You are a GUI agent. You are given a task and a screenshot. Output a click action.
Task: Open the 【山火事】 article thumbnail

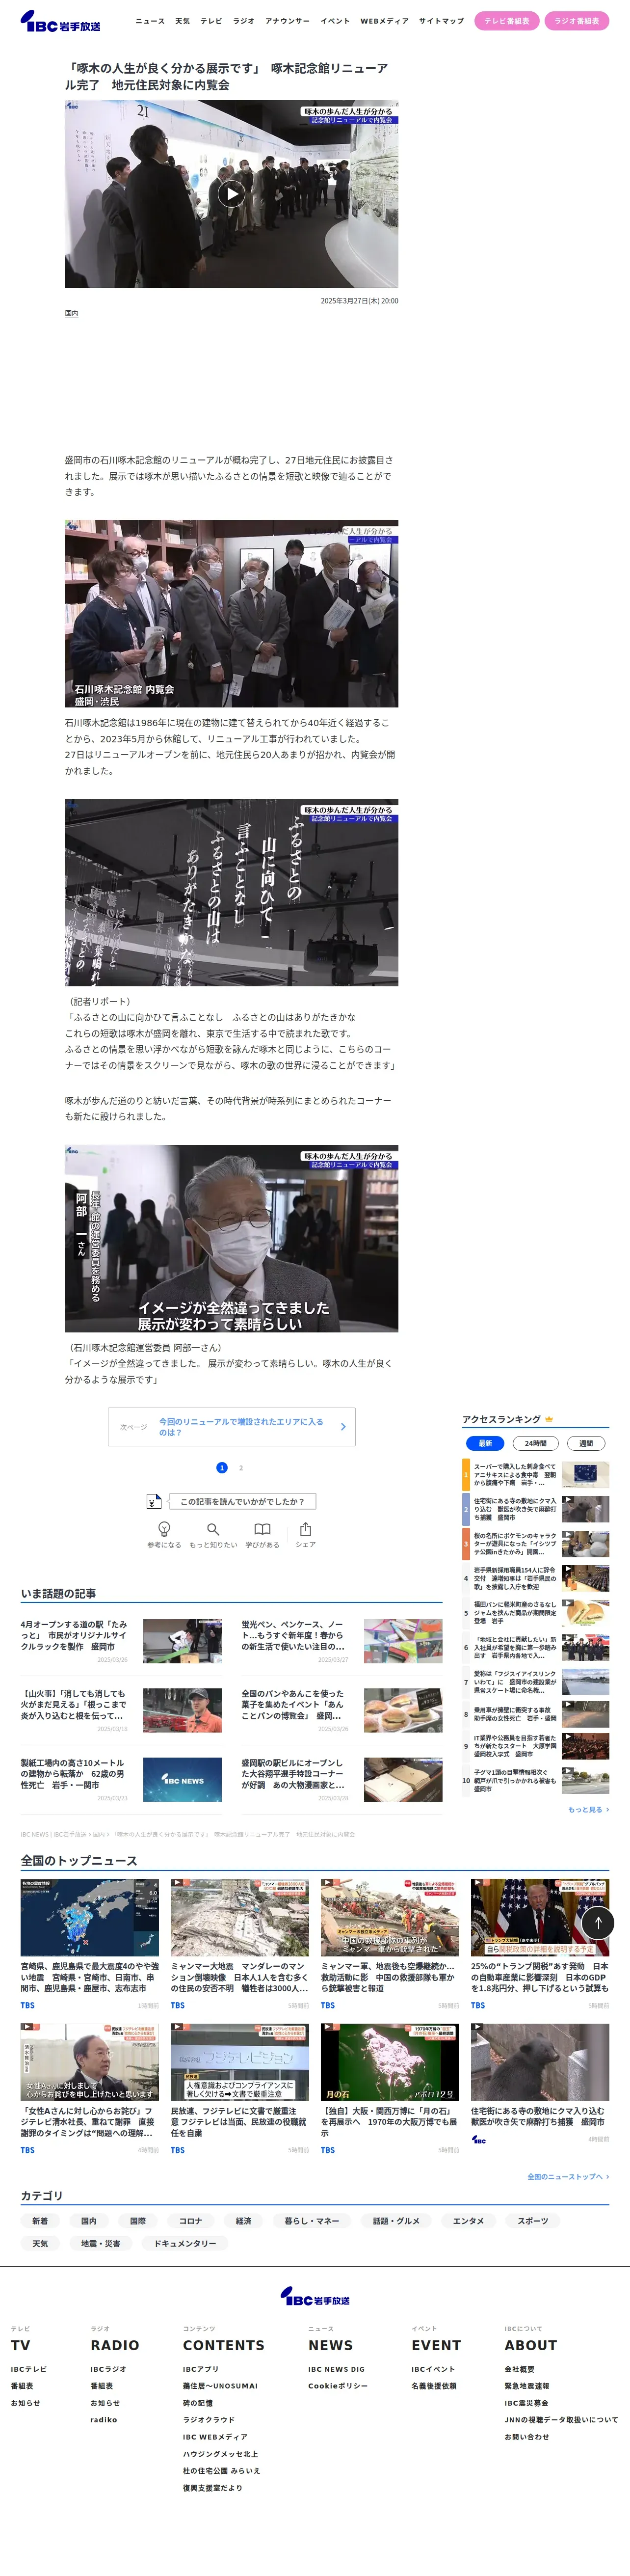[x=182, y=1710]
